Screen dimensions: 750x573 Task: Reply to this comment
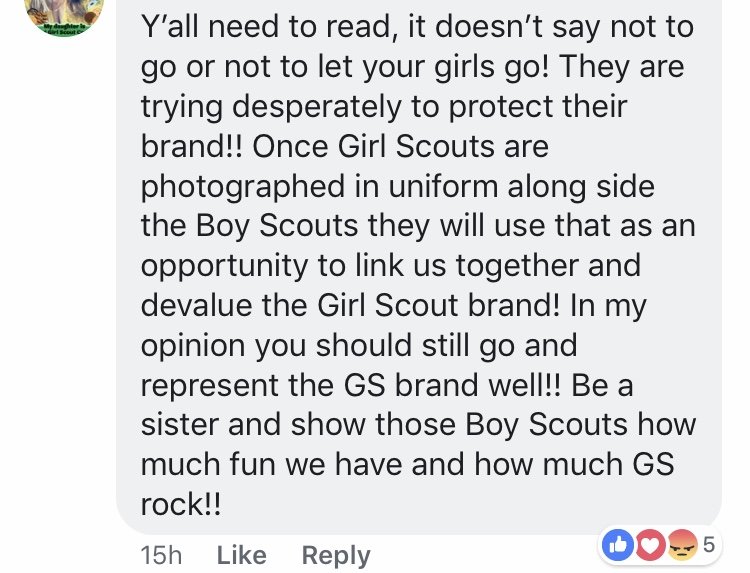tap(336, 556)
